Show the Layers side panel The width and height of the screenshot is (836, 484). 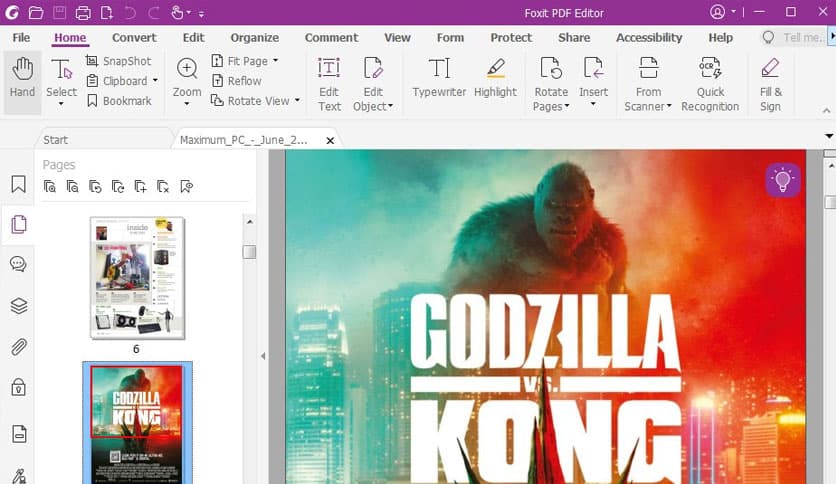click(x=18, y=306)
